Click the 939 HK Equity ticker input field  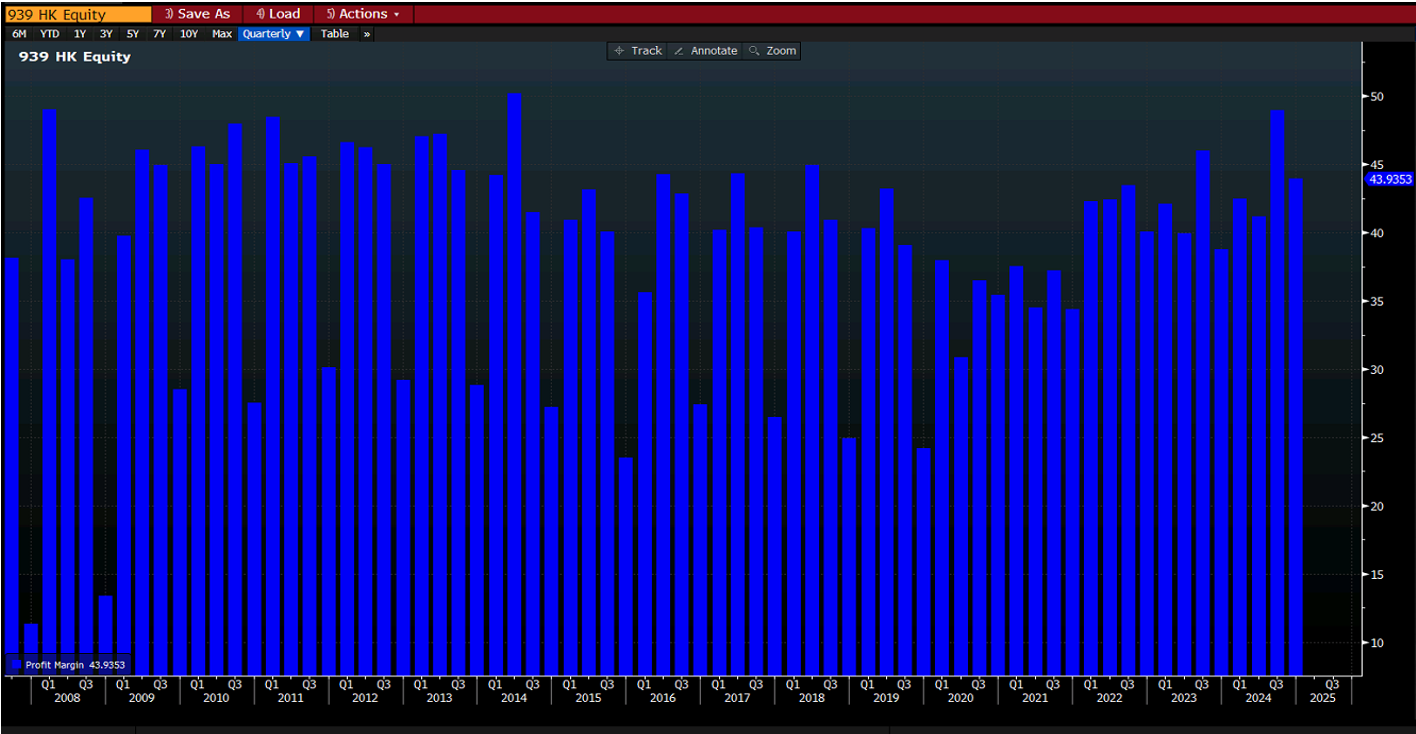(x=78, y=14)
